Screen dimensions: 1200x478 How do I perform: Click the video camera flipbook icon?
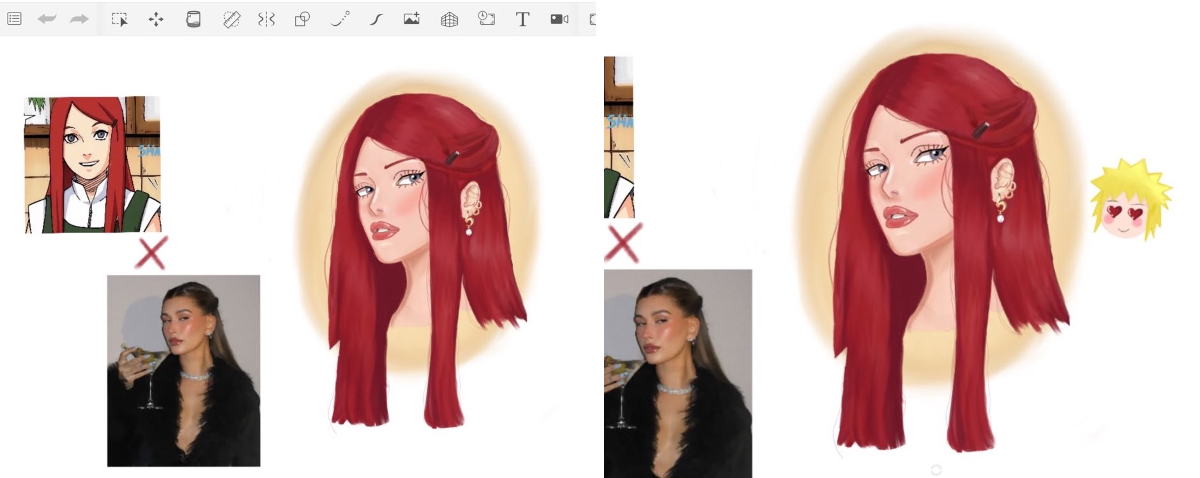[x=559, y=19]
